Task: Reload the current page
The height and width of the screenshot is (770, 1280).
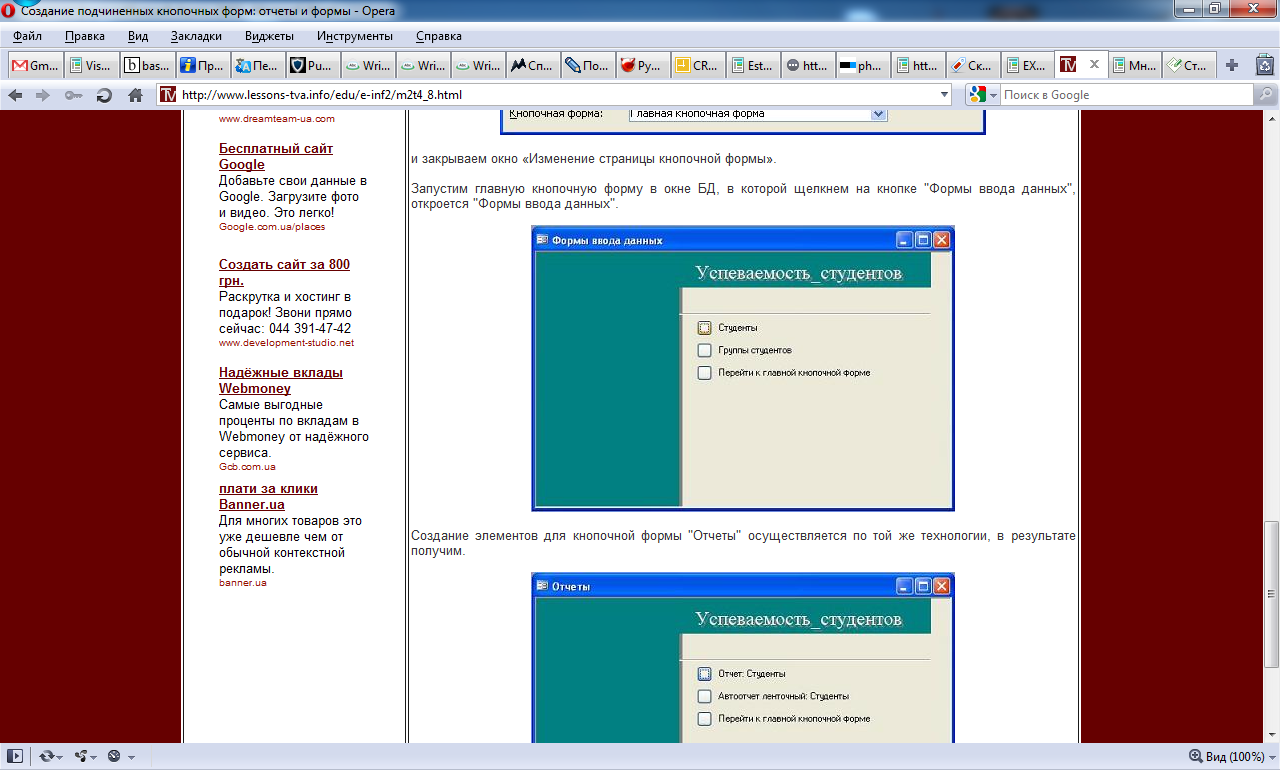Action: pyautogui.click(x=104, y=95)
